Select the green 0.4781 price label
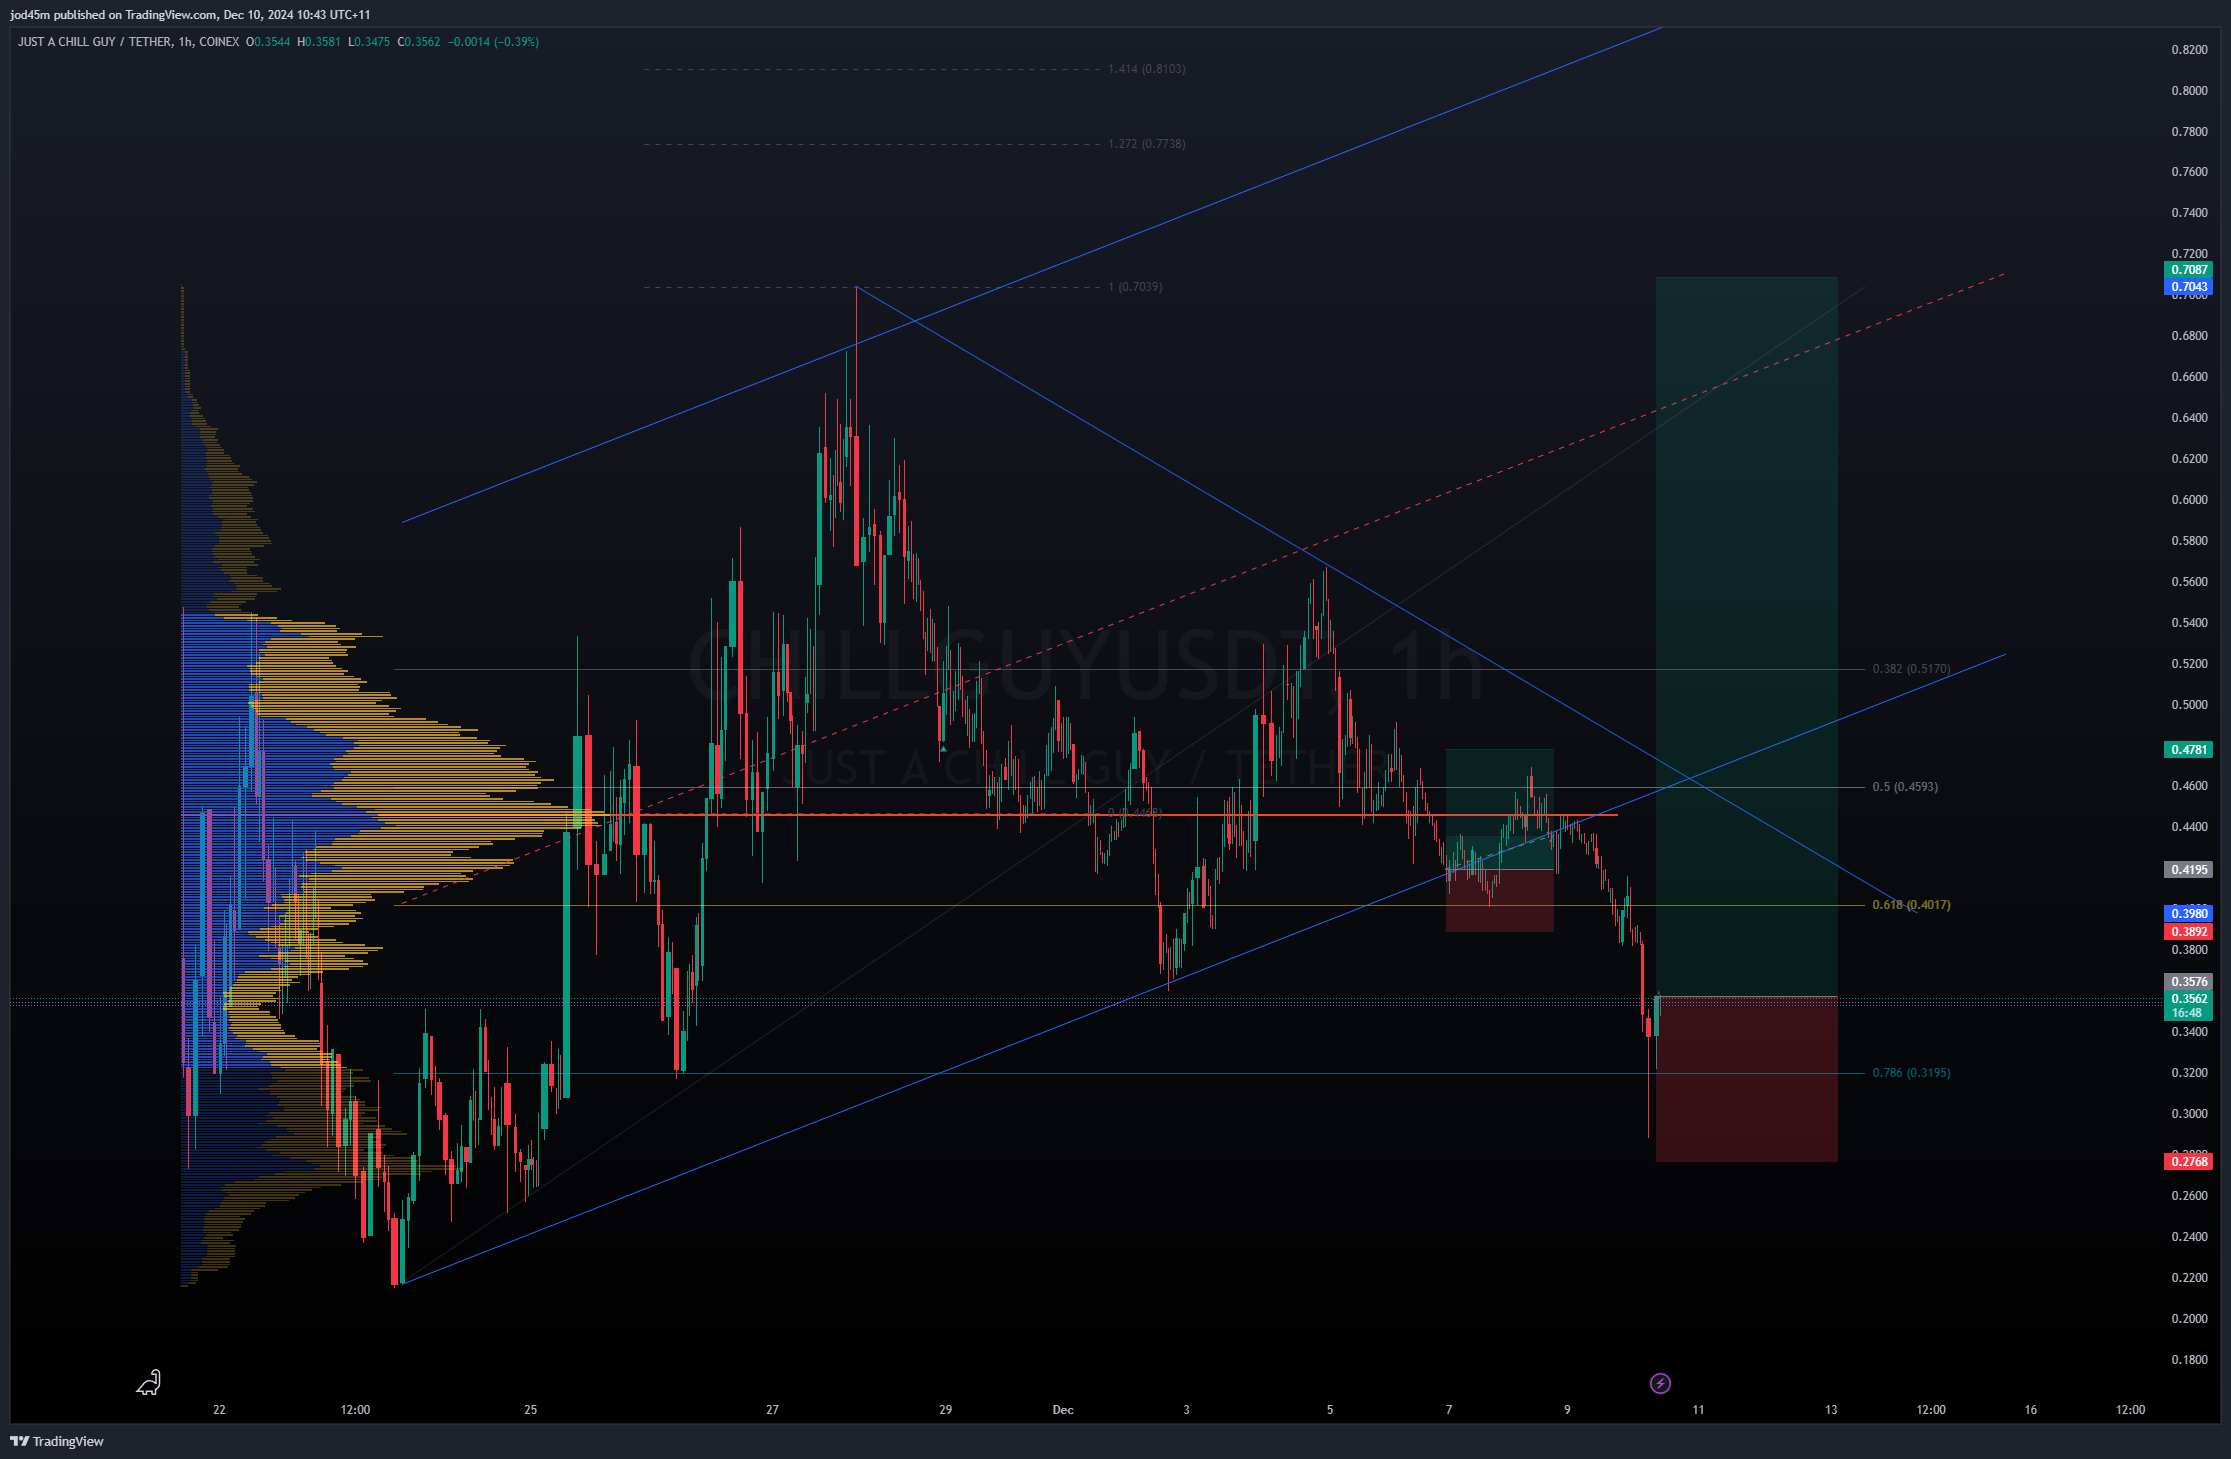This screenshot has width=2231, height=1459. coord(2189,750)
